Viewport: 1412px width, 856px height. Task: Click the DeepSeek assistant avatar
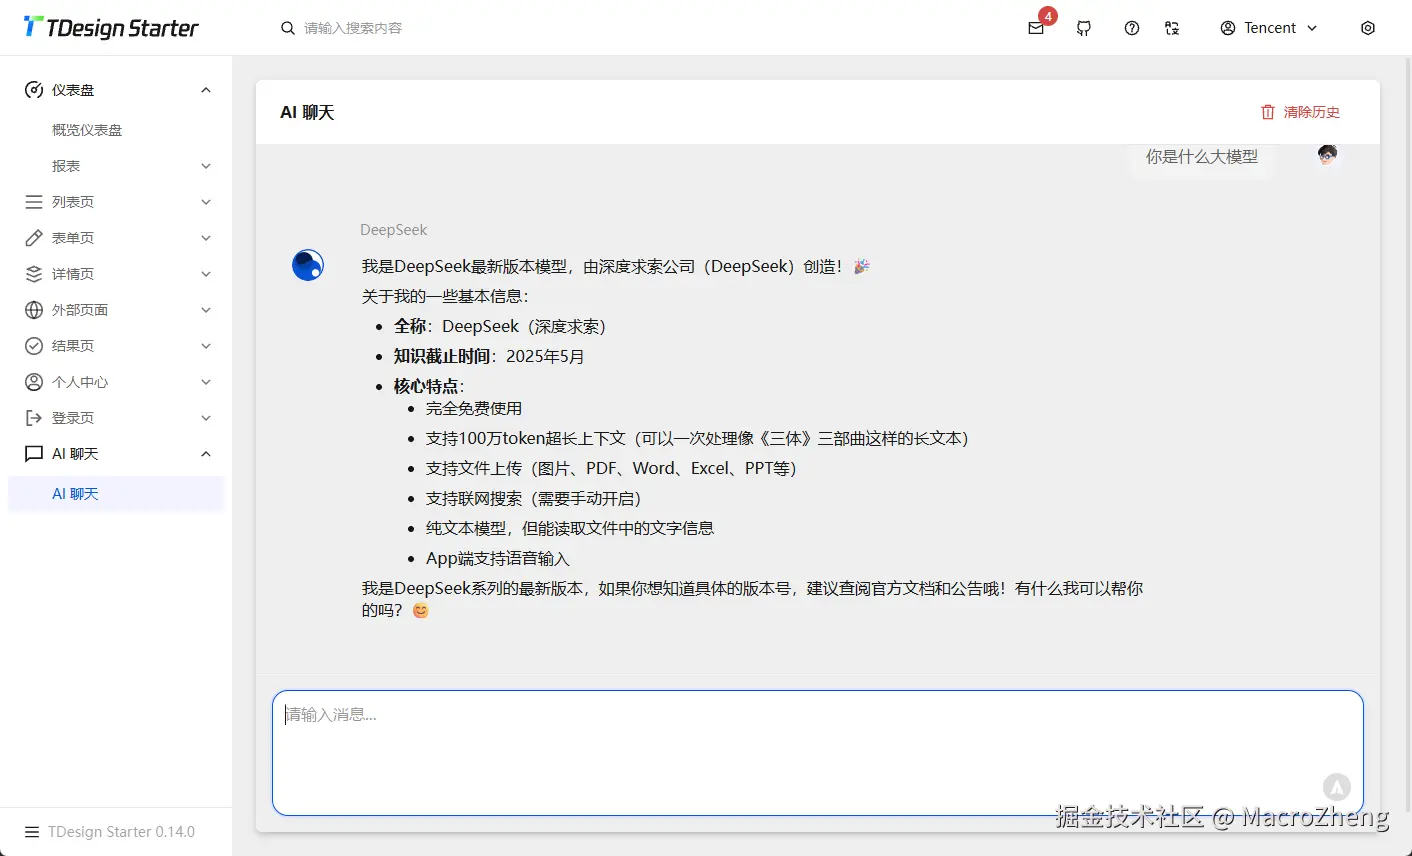coord(308,265)
